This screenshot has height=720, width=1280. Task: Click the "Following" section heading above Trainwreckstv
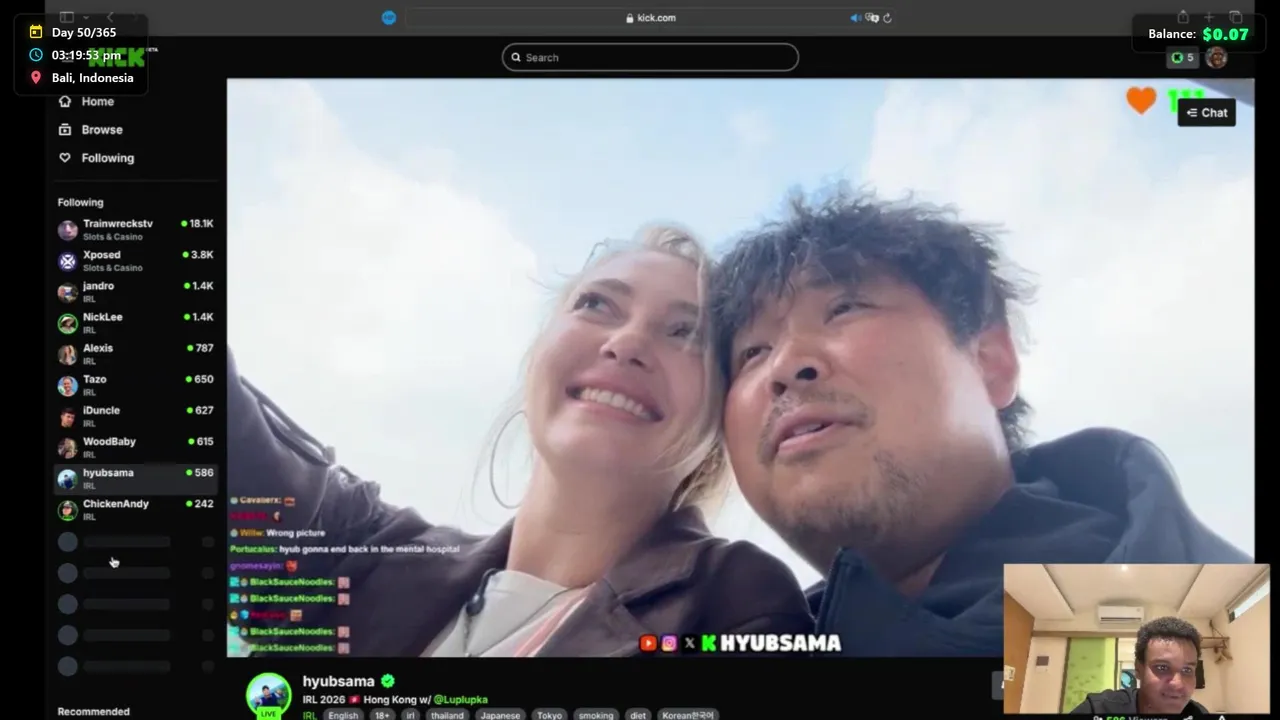tap(80, 202)
